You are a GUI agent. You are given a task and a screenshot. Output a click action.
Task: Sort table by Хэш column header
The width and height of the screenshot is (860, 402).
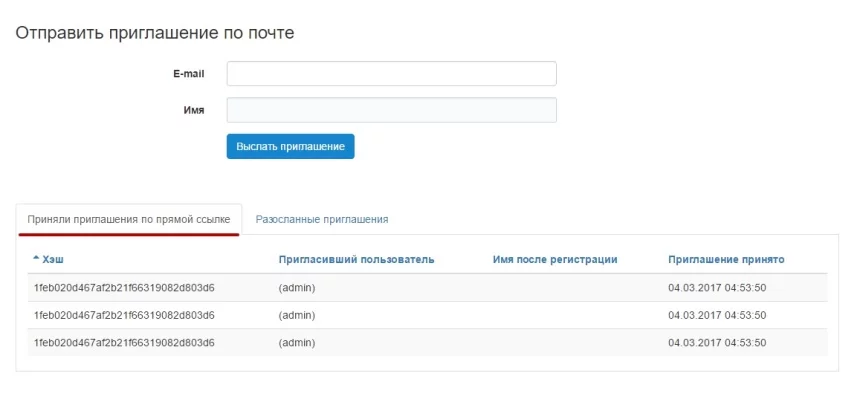pyautogui.click(x=53, y=260)
